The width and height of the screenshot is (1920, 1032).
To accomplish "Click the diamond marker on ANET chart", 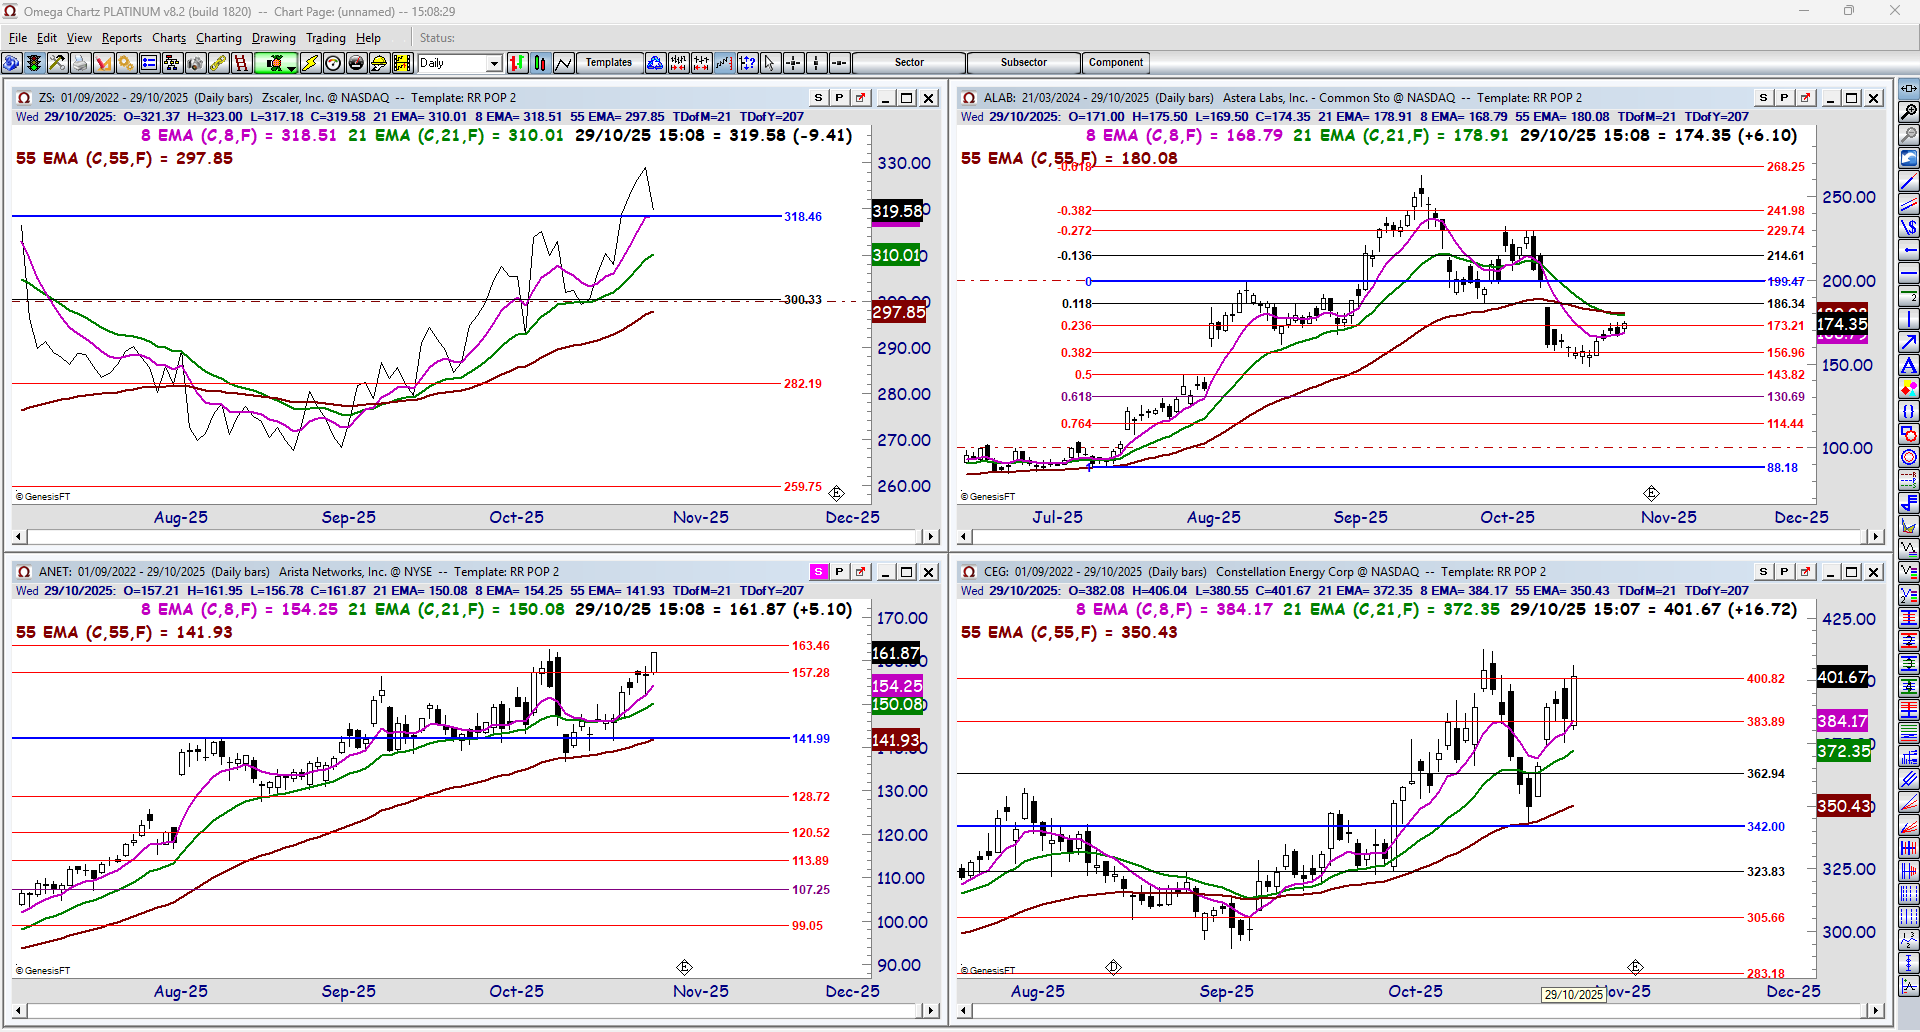I will point(684,967).
